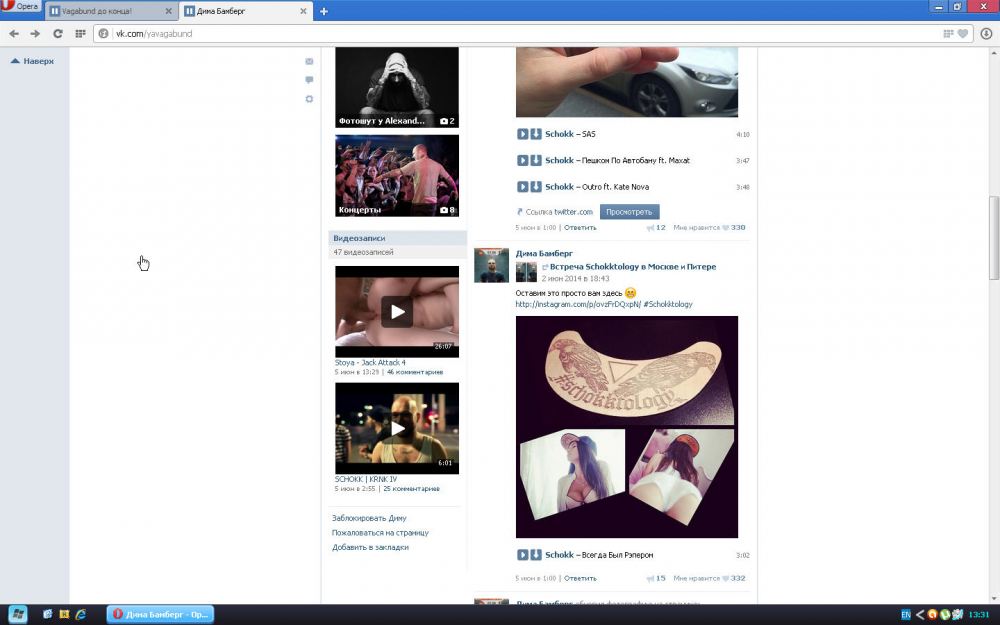Screen dimensions: 1000x625
Task: Play the track 'Schokk – Всегда Был Рэпером'
Action: click(522, 555)
